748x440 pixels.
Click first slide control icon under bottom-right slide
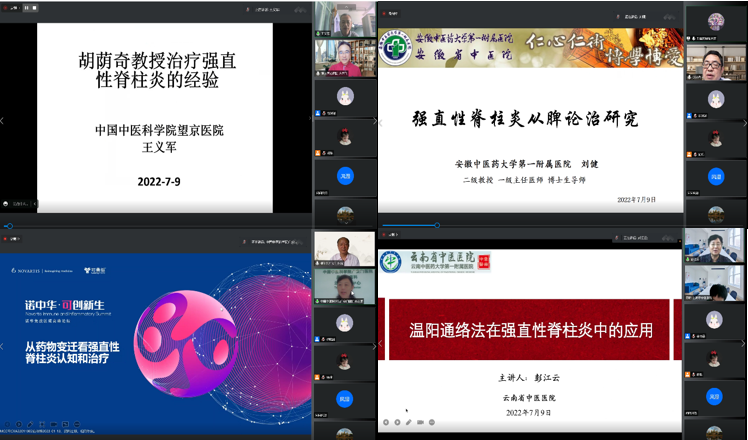click(385, 422)
